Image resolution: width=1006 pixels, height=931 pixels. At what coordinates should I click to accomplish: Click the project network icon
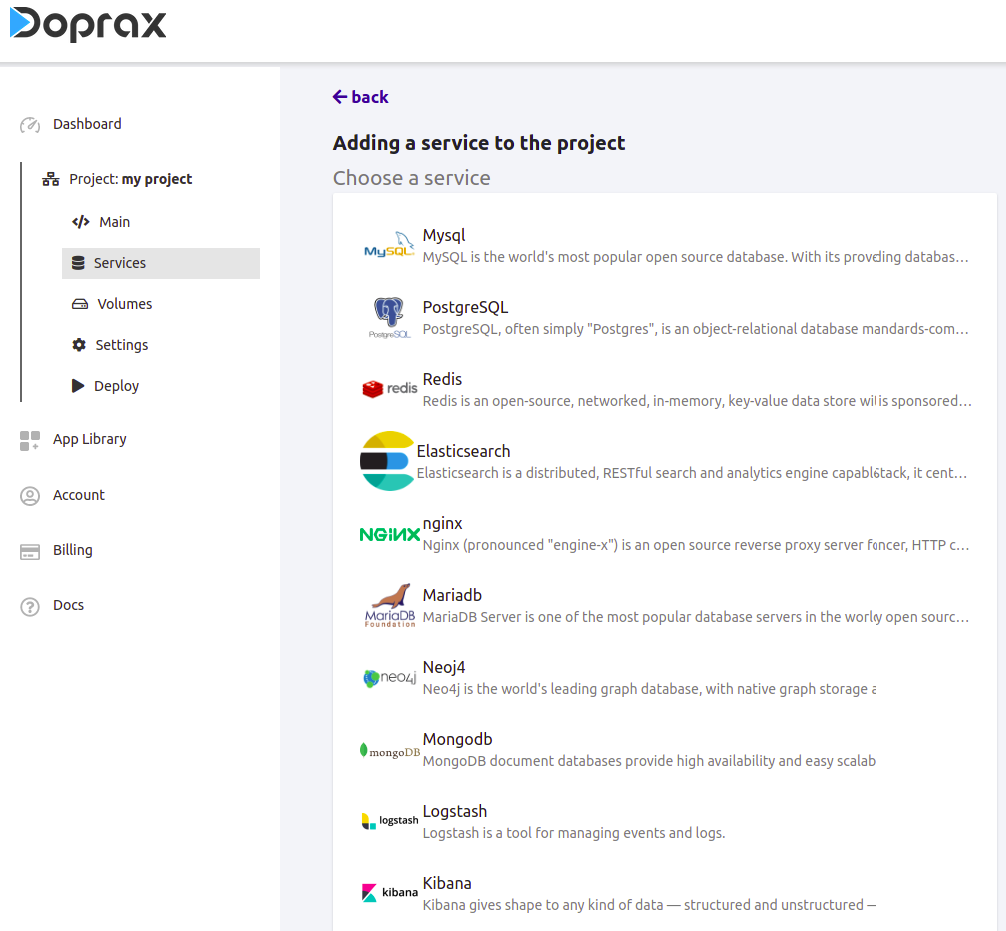(51, 179)
